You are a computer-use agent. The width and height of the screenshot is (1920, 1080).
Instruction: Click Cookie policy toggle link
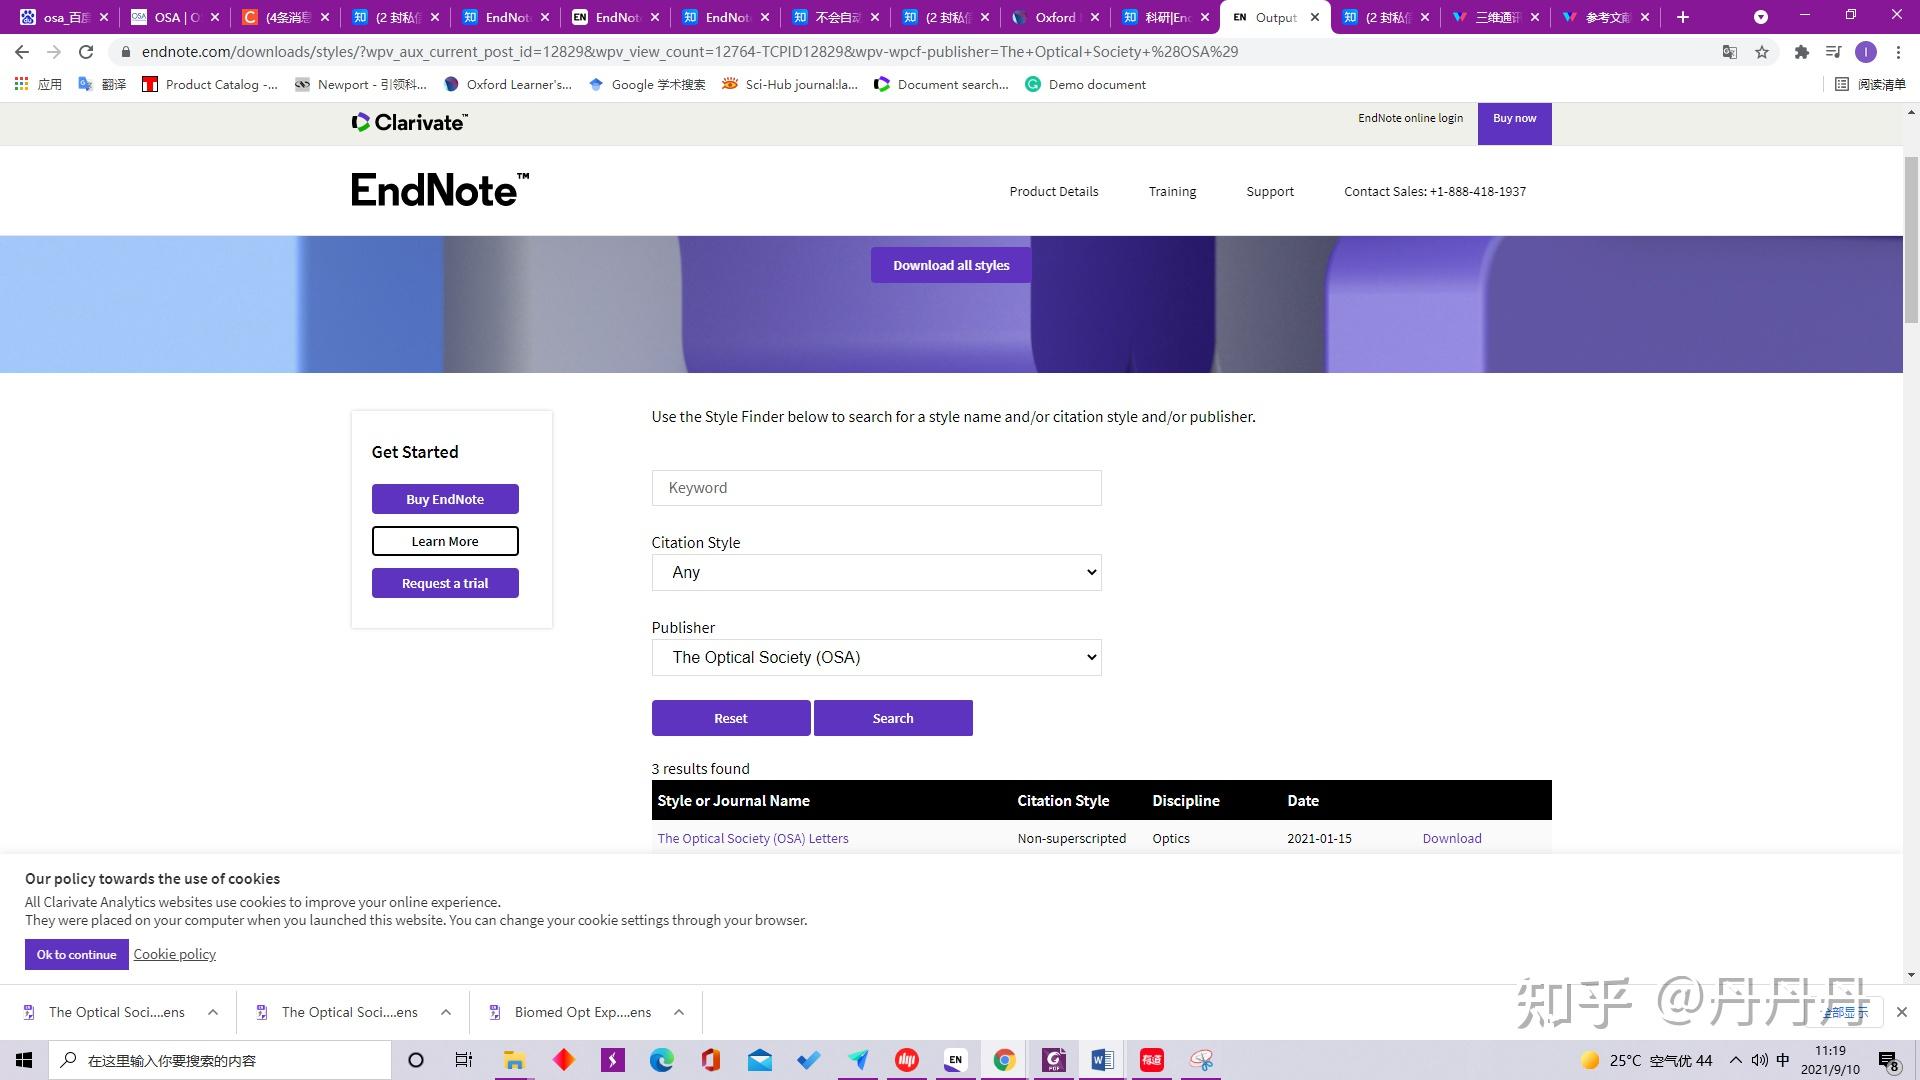click(175, 953)
